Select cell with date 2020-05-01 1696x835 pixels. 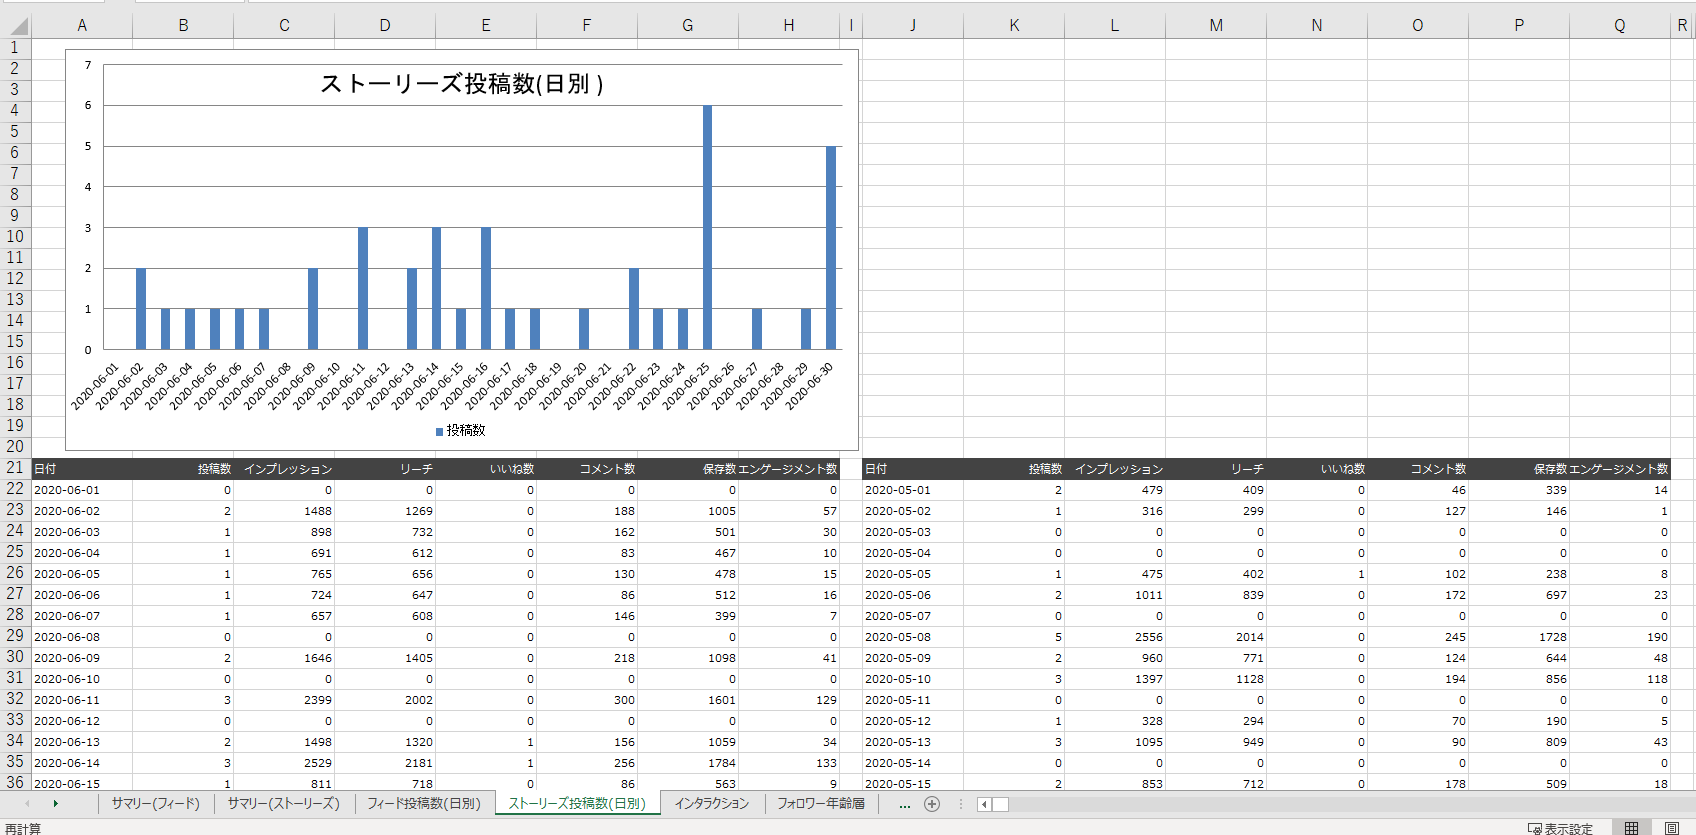(x=912, y=490)
